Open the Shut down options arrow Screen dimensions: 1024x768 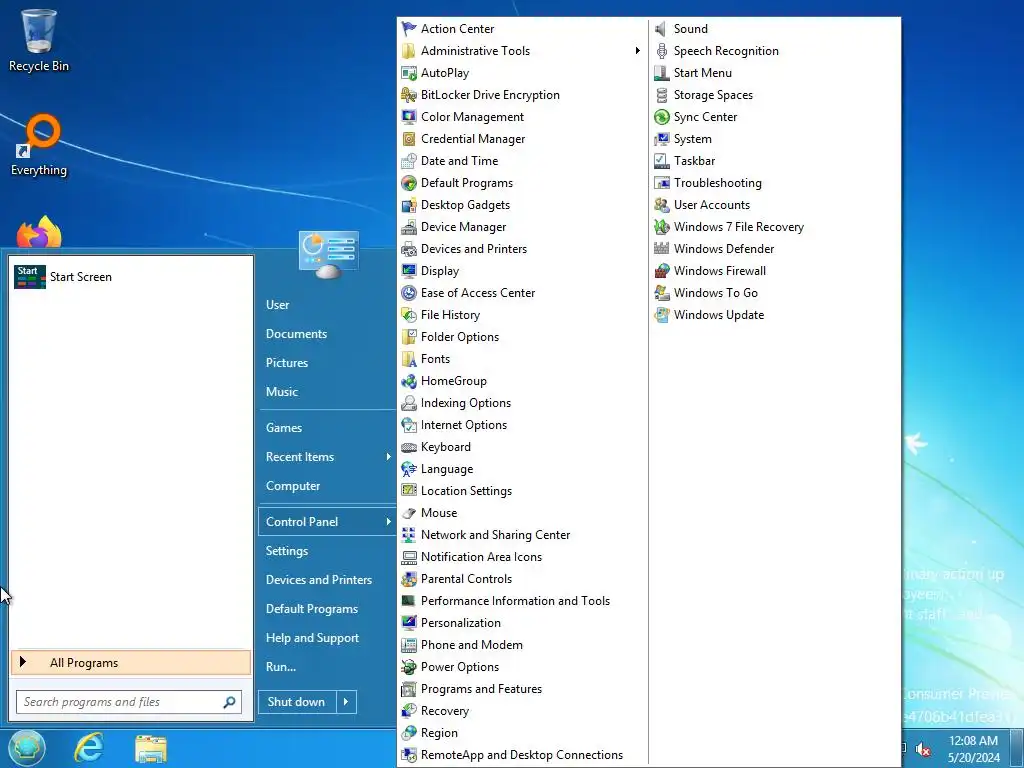click(346, 702)
